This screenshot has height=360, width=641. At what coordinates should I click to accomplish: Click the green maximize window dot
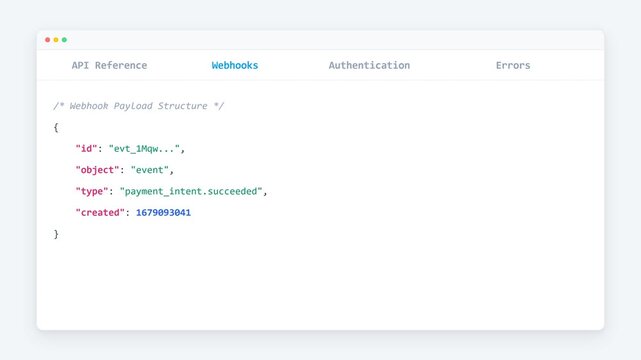pos(64,40)
